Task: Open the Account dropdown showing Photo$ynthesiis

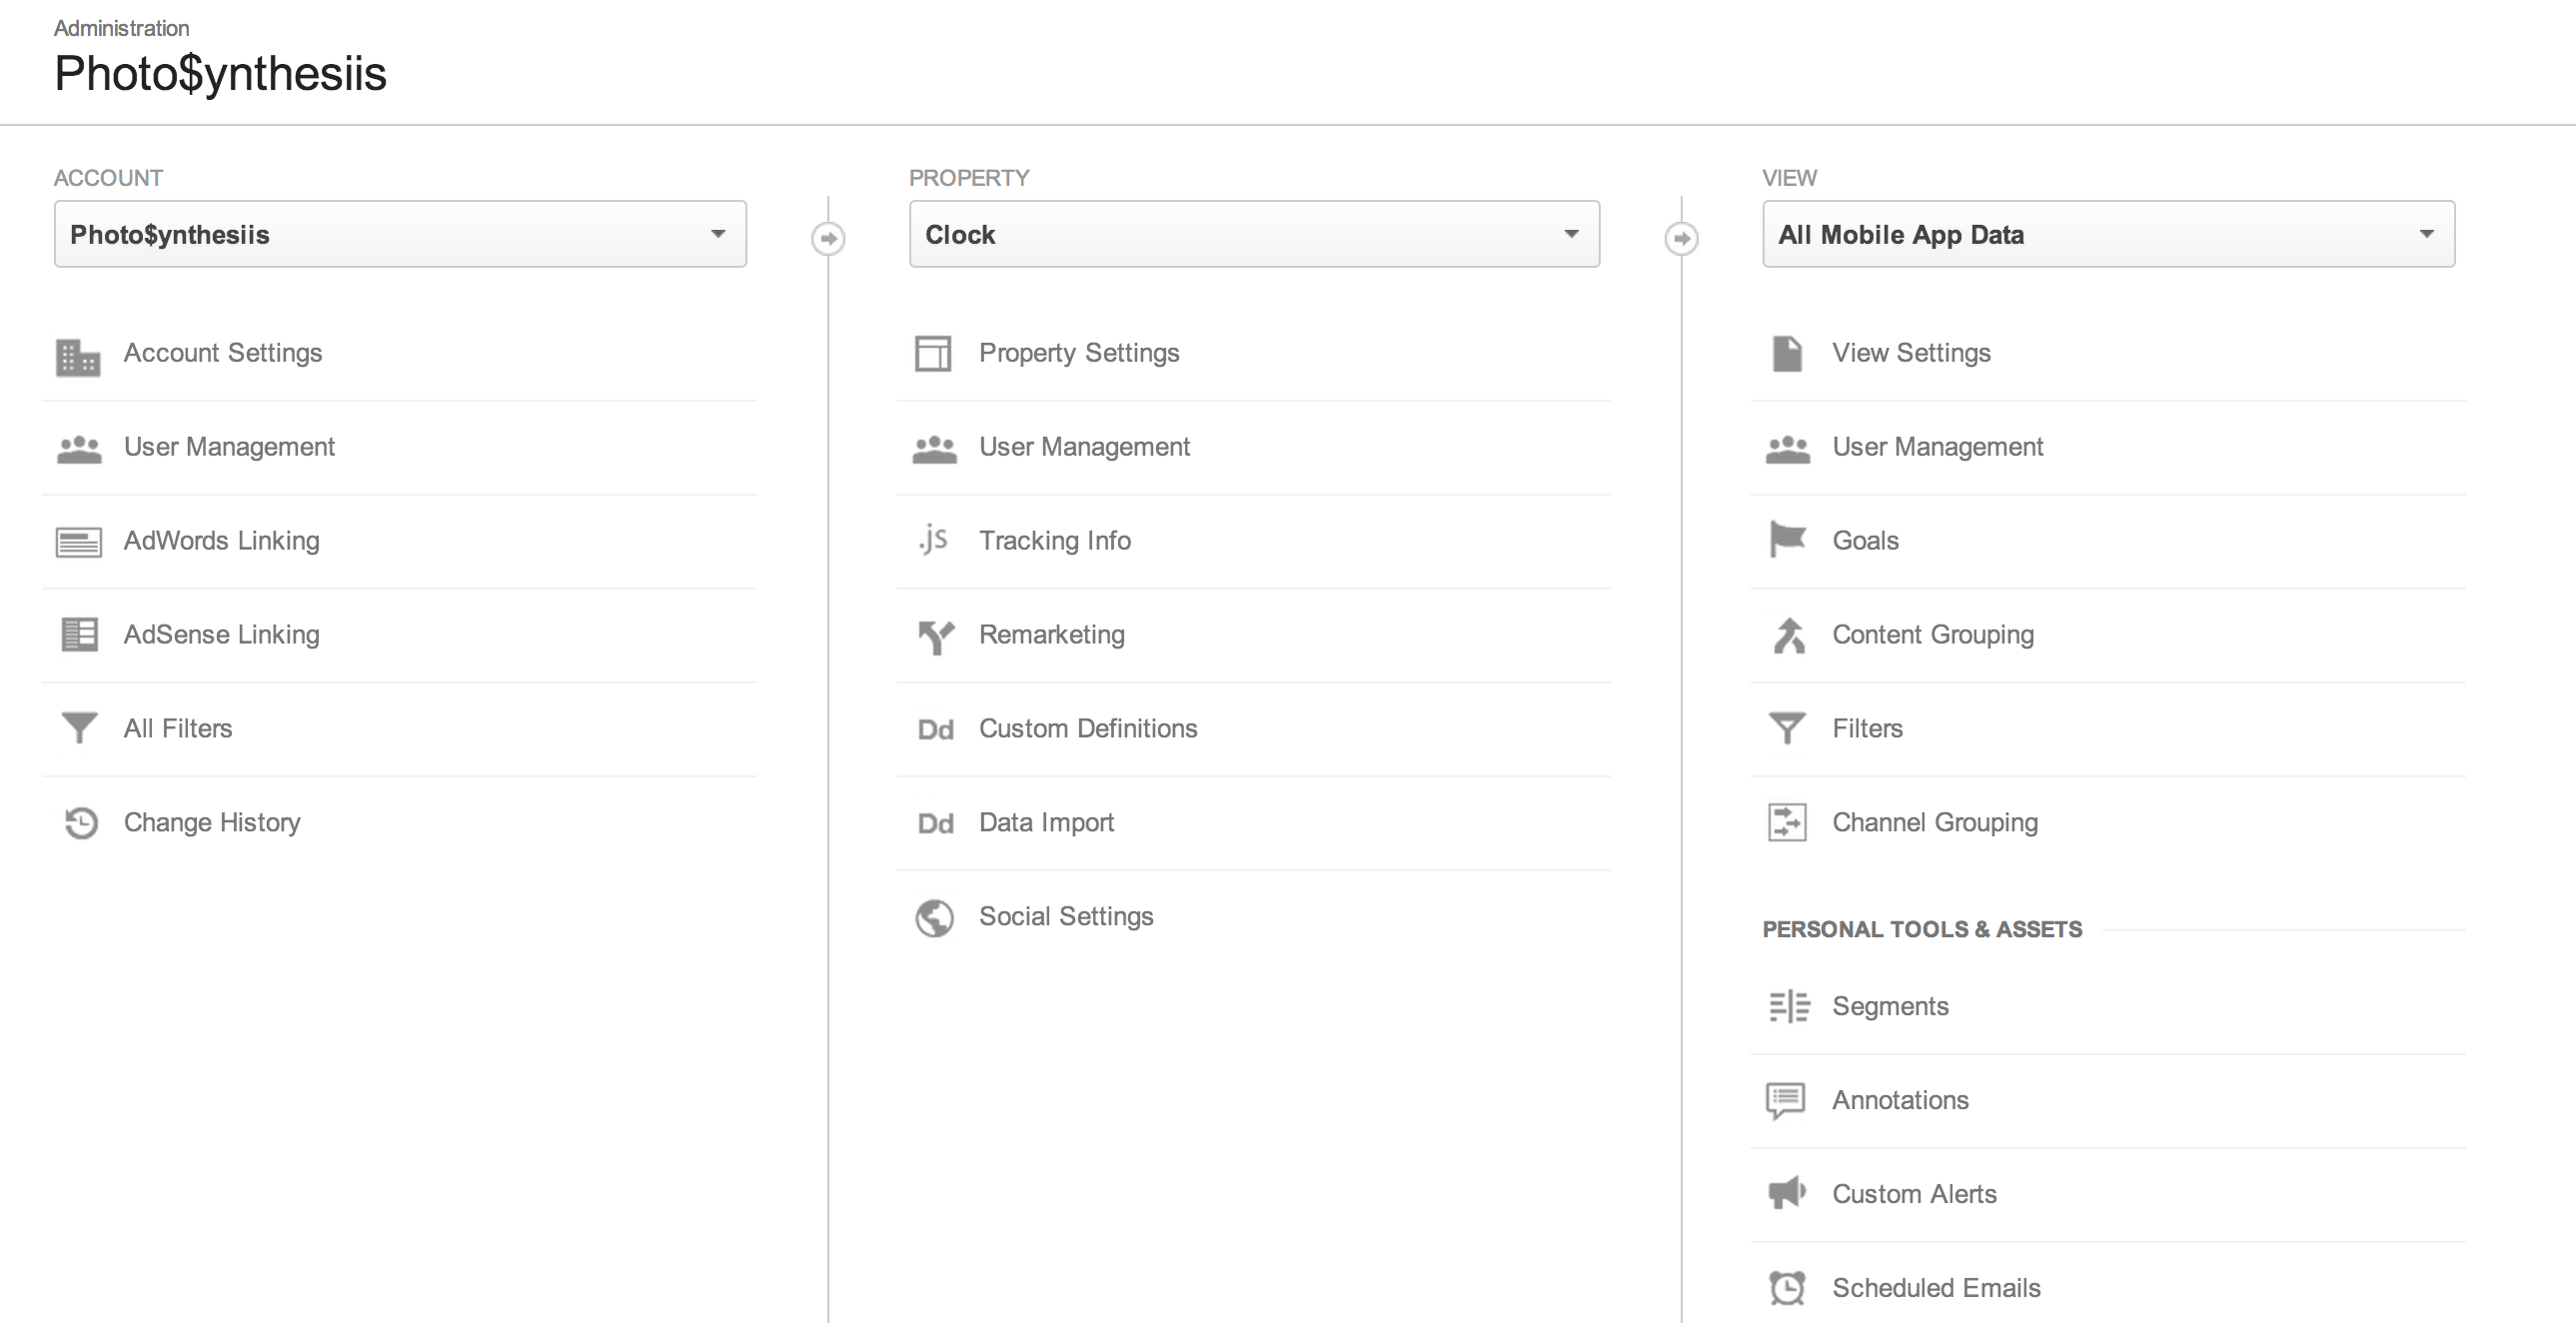Action: tap(400, 234)
